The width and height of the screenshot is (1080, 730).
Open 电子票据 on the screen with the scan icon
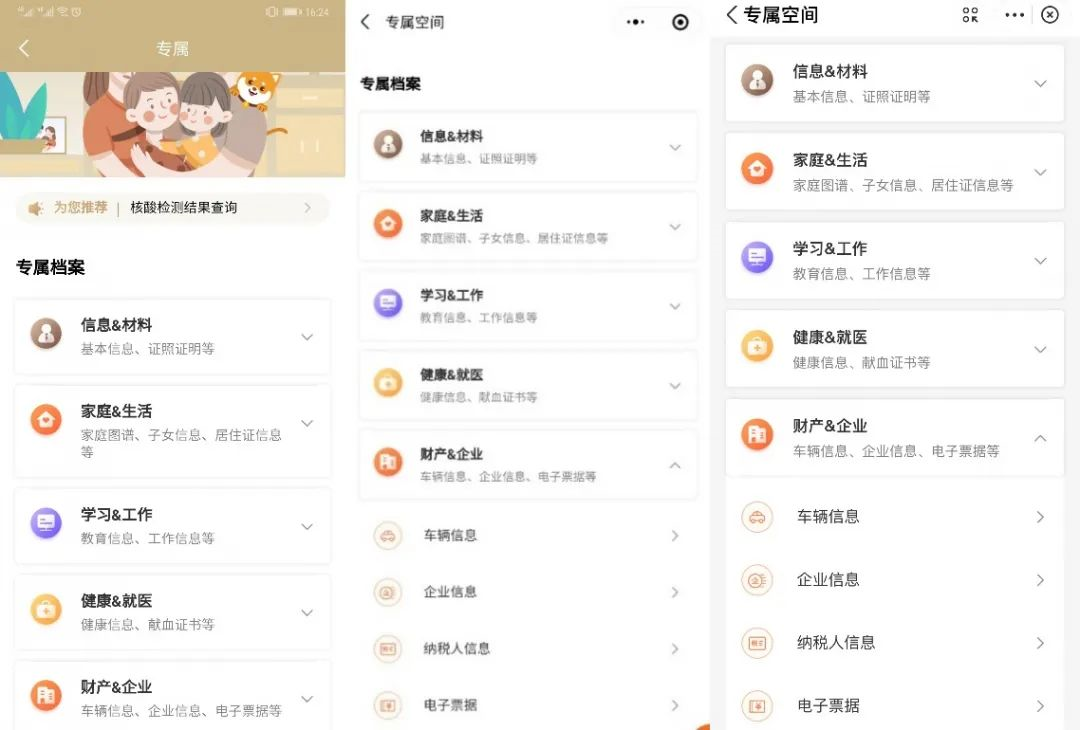[x=895, y=706]
